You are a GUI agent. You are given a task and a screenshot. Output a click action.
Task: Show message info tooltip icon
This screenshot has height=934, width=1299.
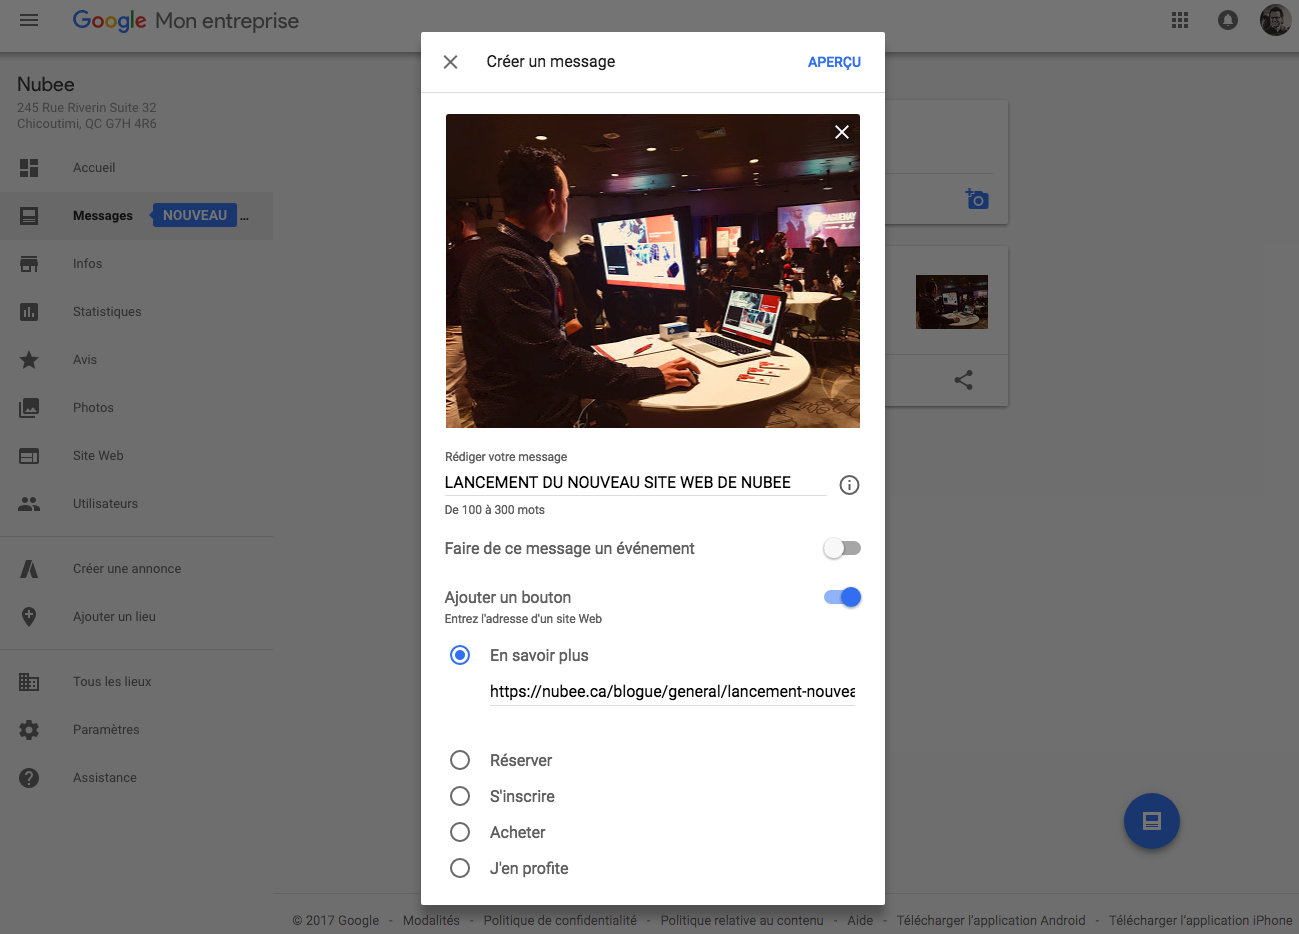(x=849, y=485)
